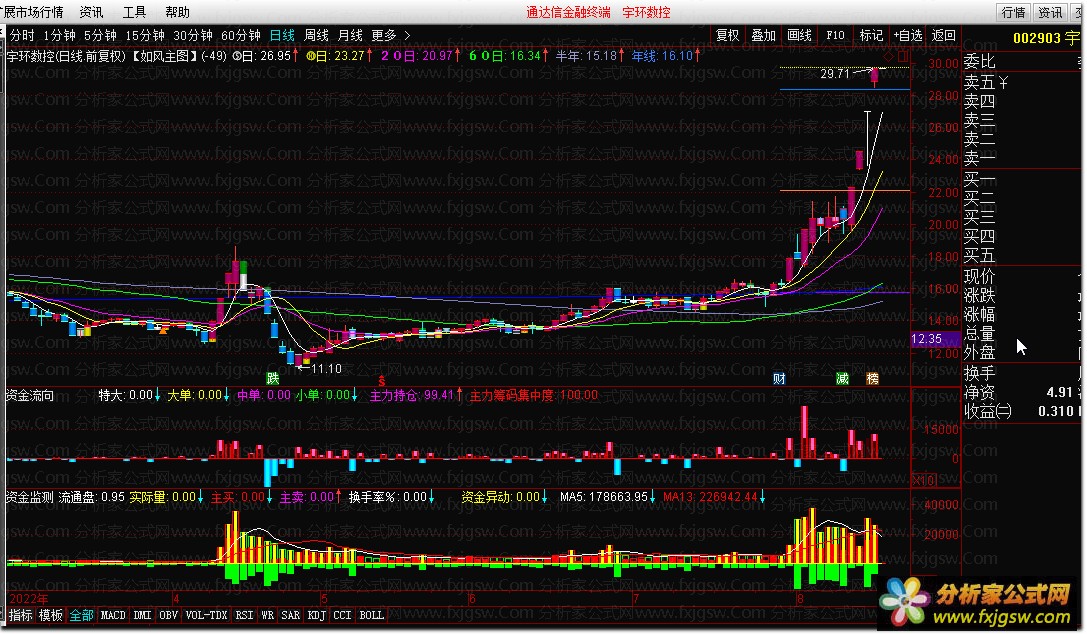Viewport: 1087px width, 634px height.
Task: Click the 委比 row in quote panel
Action: pyautogui.click(x=1022, y=62)
